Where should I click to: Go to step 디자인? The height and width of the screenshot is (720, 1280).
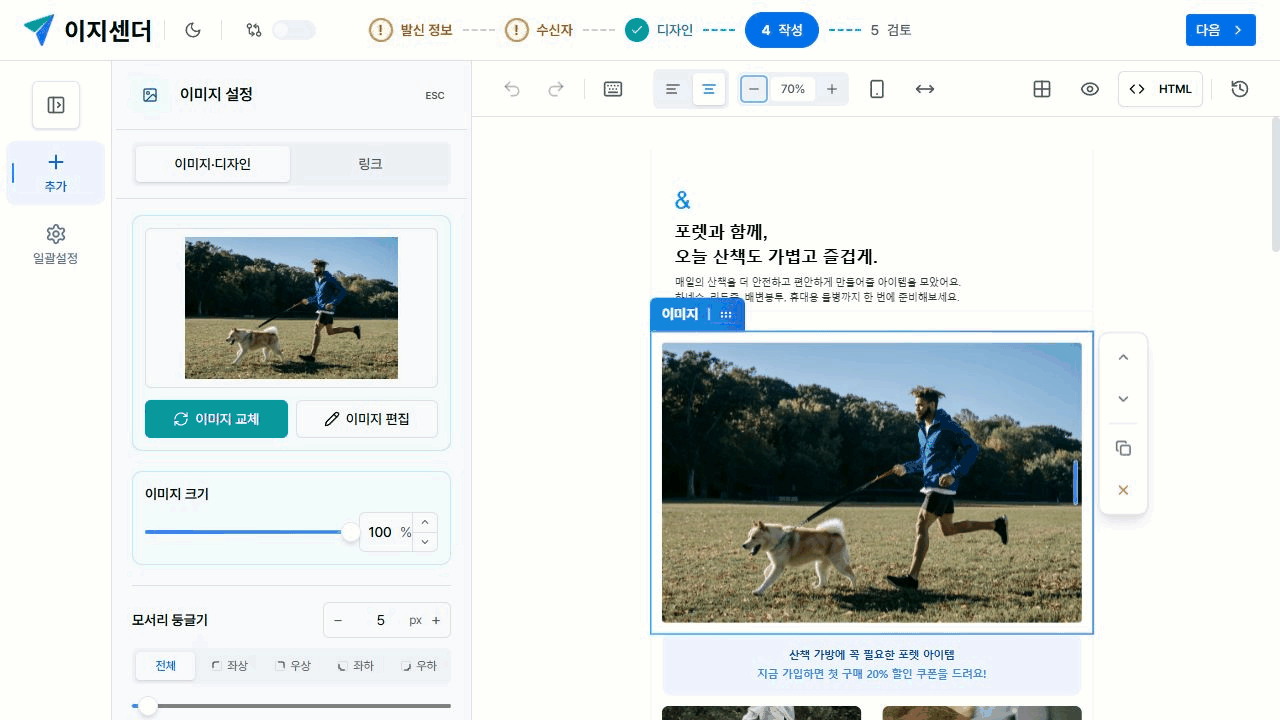pos(659,30)
